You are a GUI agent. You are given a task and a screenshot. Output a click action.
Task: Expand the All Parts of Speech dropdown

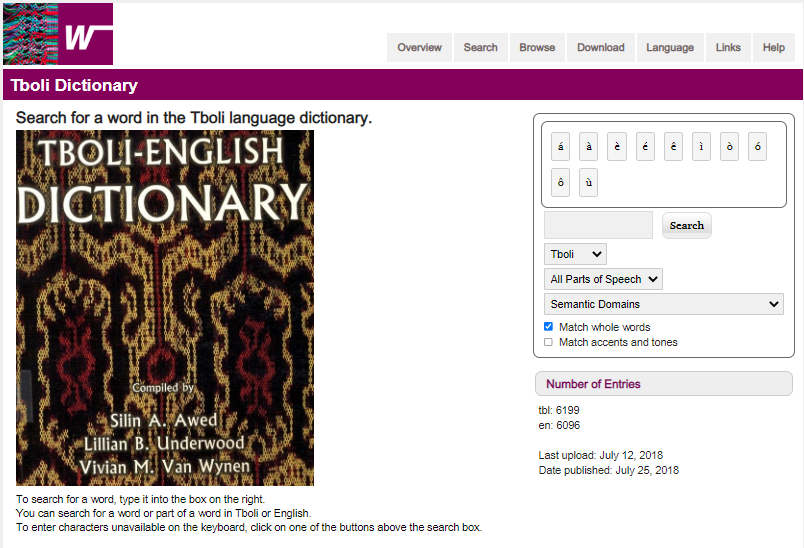coord(604,279)
